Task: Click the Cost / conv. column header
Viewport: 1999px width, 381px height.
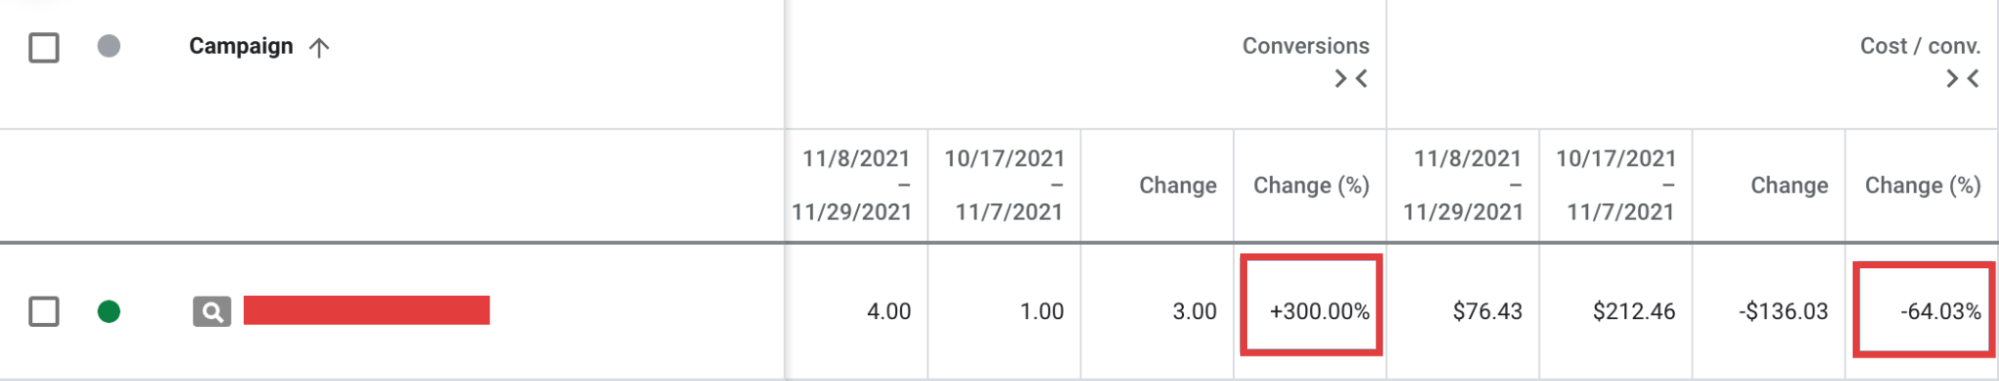Action: (1920, 46)
